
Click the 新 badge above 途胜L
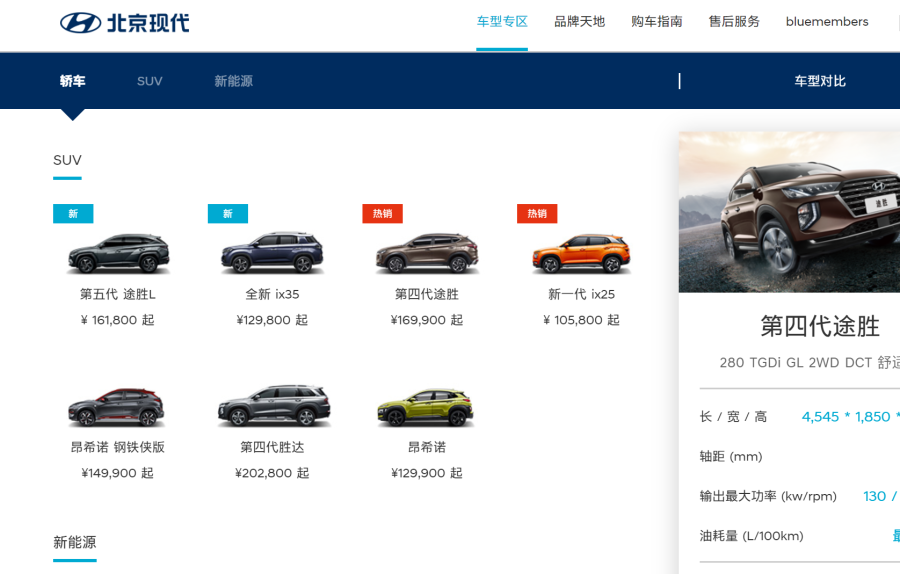(73, 214)
